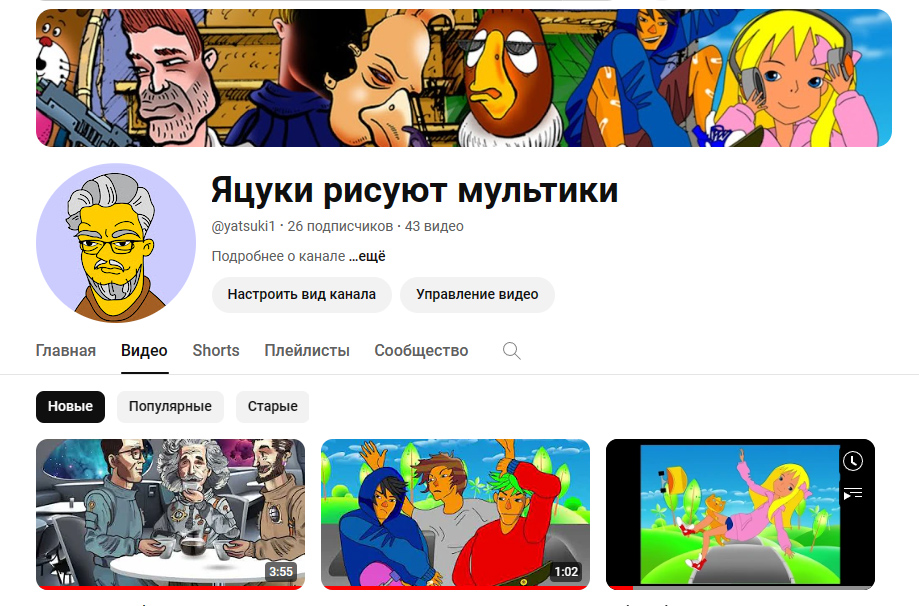Play the 1:02 three teenagers video
The image size is (919, 606).
455,514
